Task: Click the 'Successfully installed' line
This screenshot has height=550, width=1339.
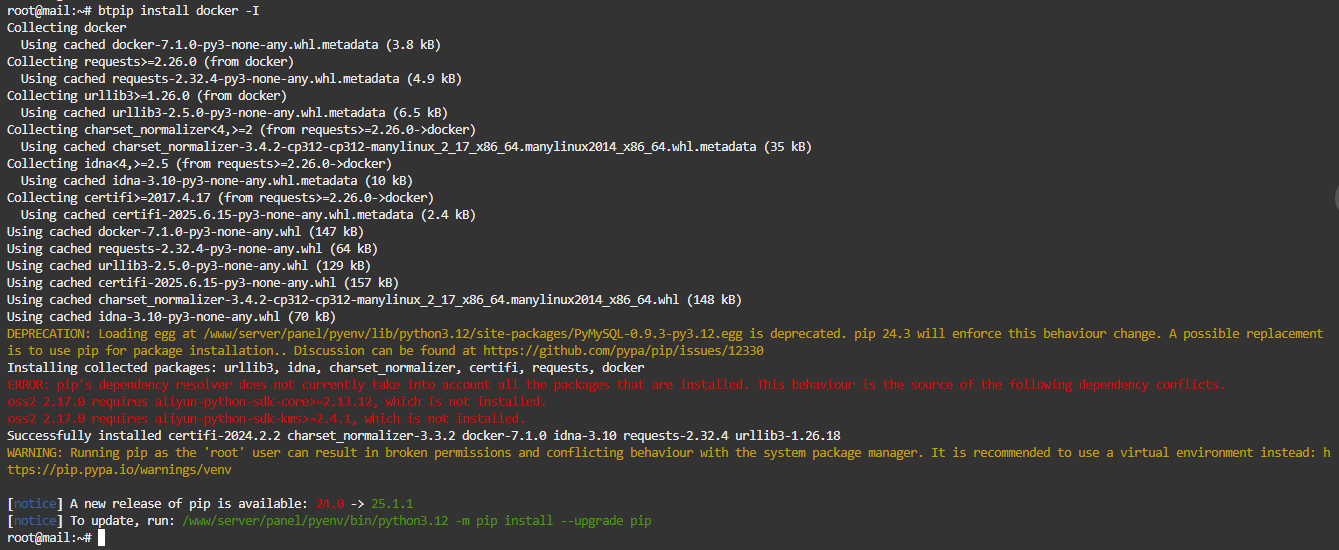Action: click(423, 436)
